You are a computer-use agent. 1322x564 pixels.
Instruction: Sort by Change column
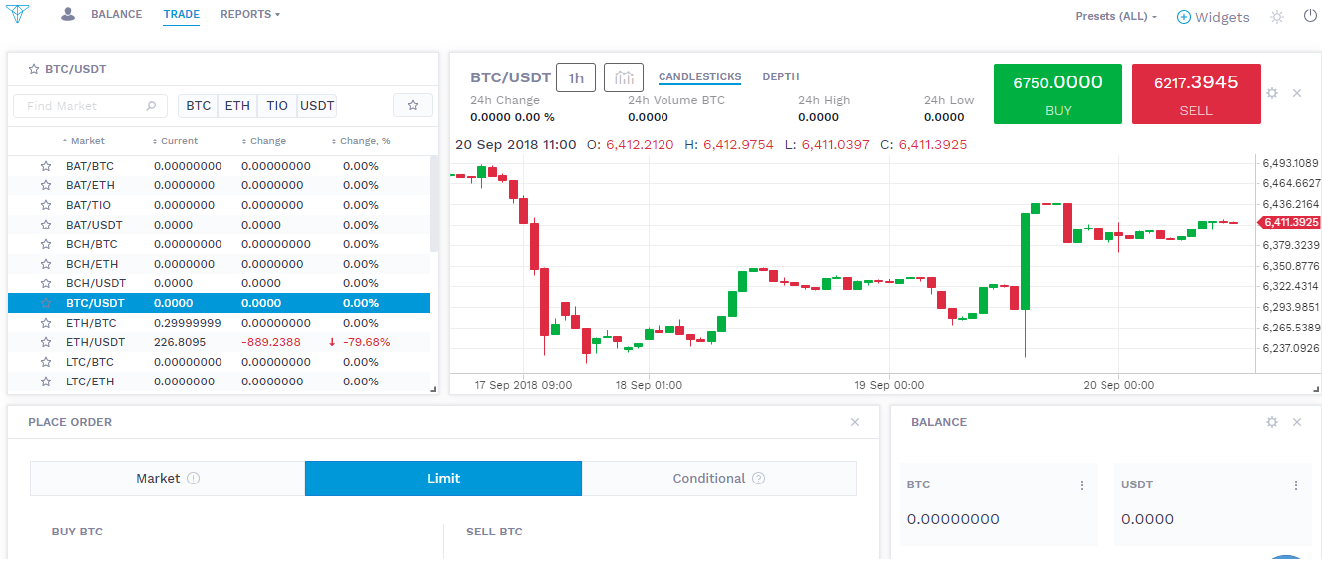[x=263, y=141]
